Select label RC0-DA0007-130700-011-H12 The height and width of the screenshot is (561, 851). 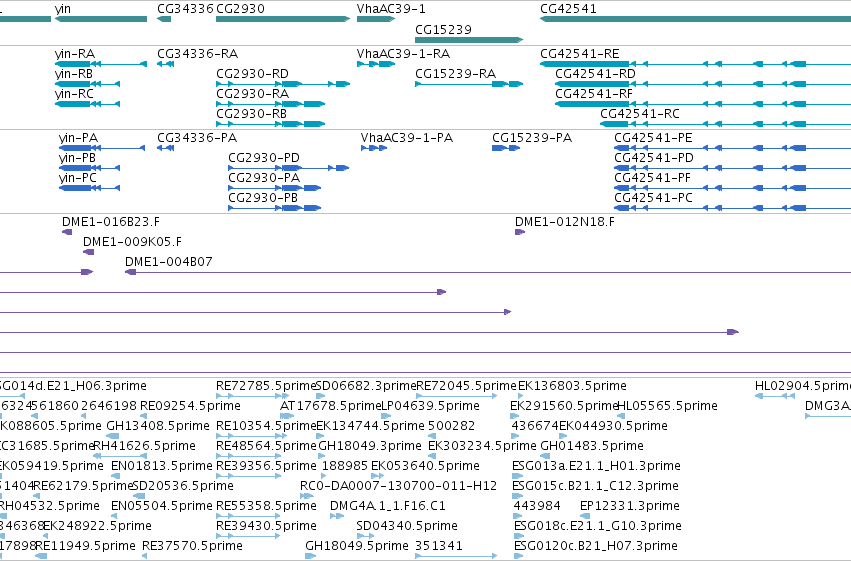[x=398, y=486]
